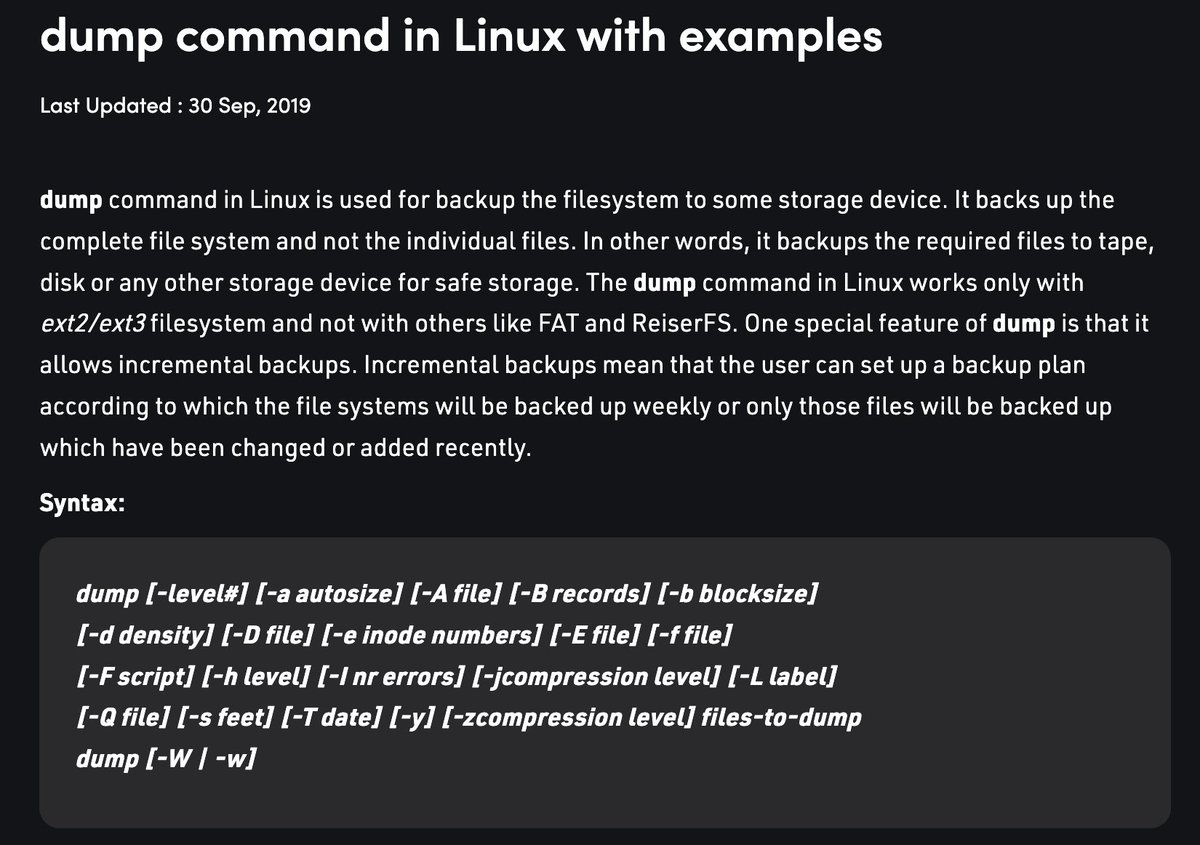The width and height of the screenshot is (1200, 845).
Task: Click '[-b blocksize]' option in code
Action: point(738,596)
